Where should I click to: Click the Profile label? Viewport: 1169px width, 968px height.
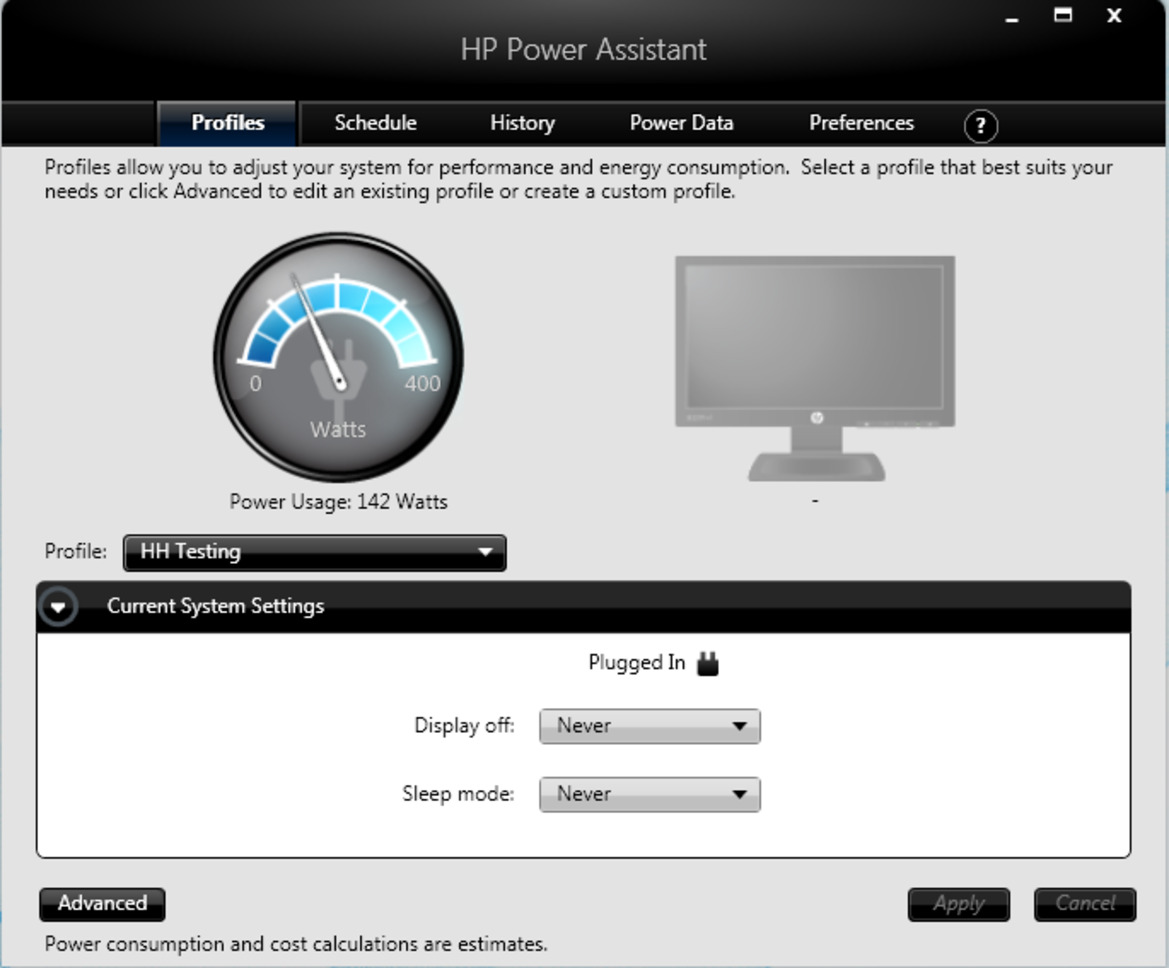(x=75, y=552)
